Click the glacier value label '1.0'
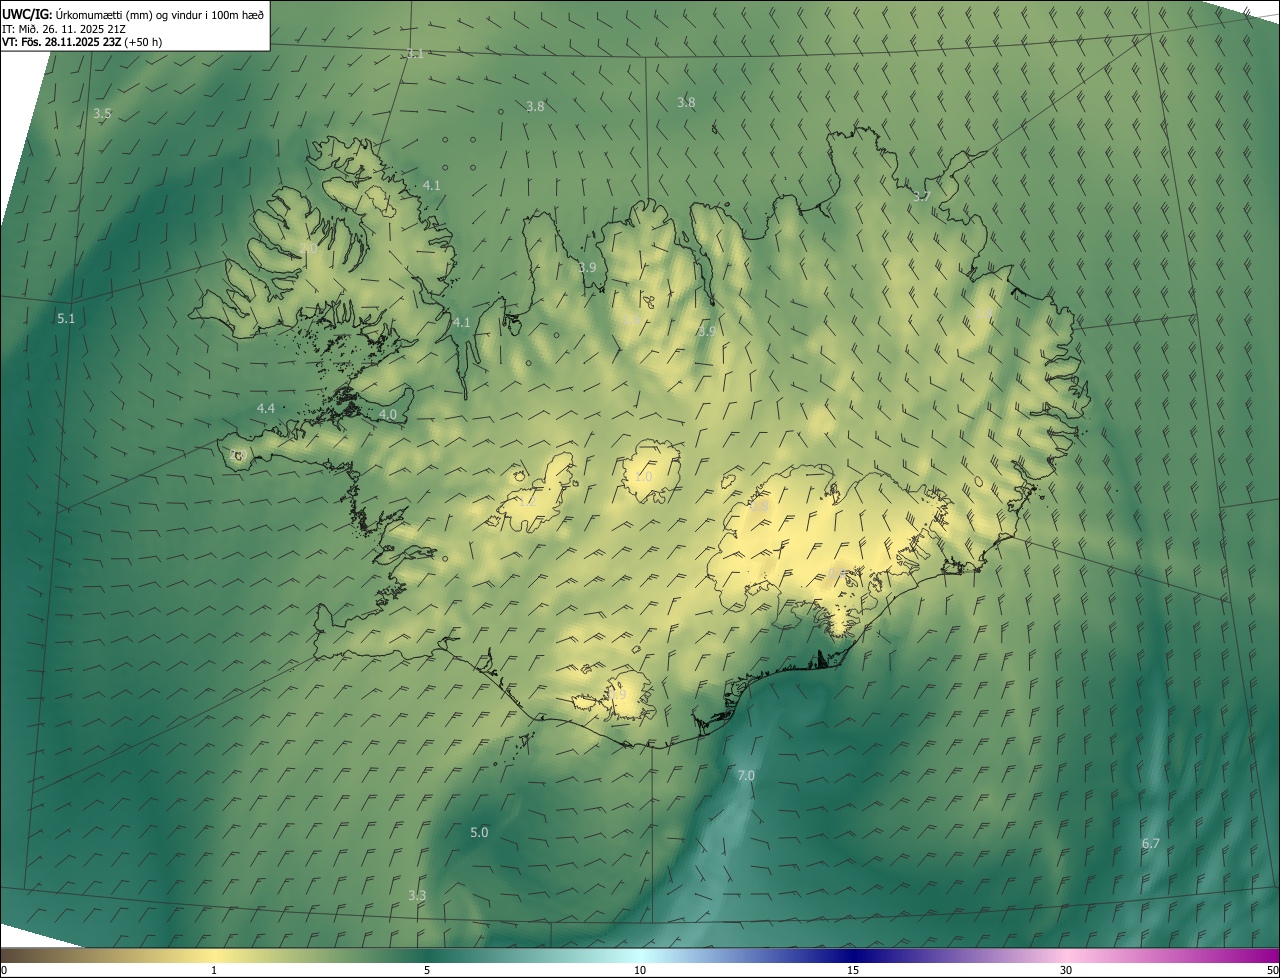This screenshot has width=1280, height=978. point(643,477)
